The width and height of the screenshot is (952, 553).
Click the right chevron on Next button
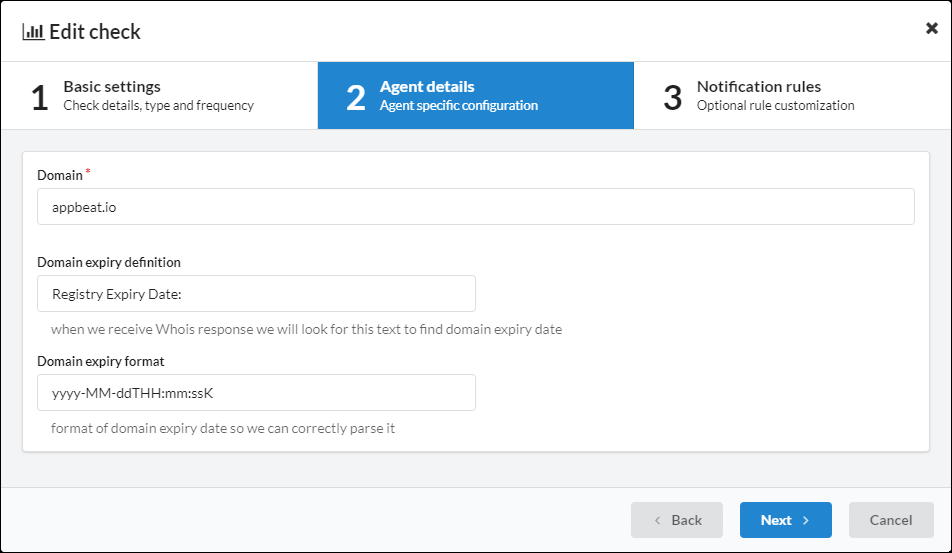806,520
